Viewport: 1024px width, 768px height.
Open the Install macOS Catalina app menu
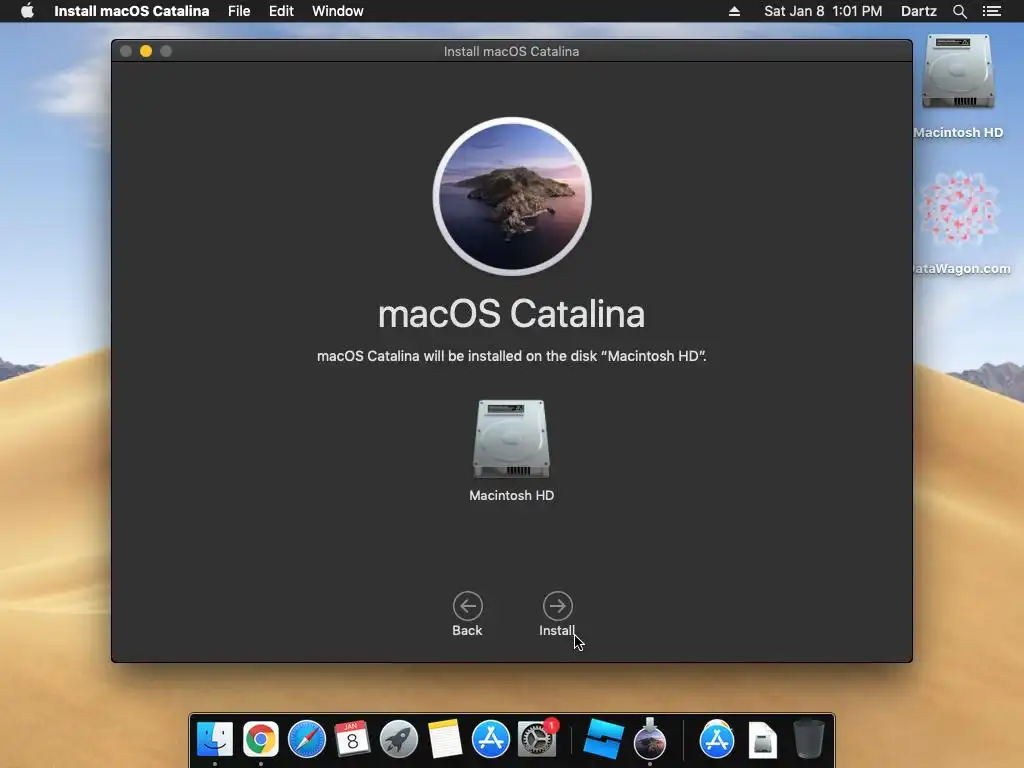click(x=131, y=11)
